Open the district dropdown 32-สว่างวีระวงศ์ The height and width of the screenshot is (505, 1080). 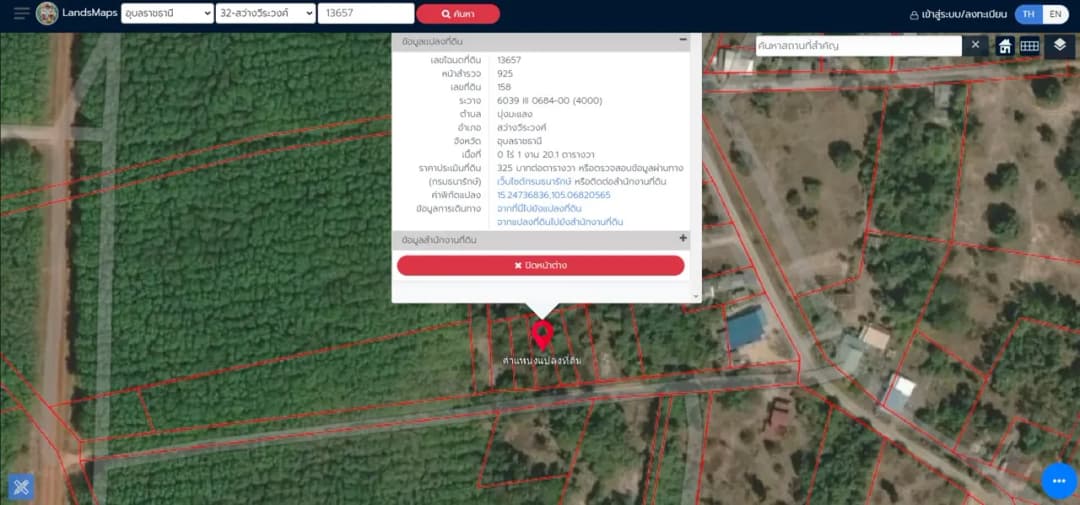point(266,13)
